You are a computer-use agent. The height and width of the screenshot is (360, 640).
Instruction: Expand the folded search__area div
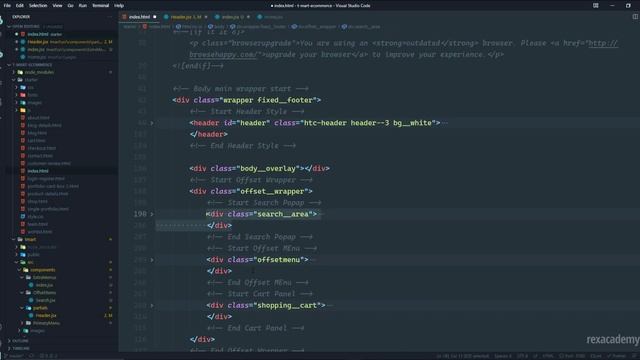click(152, 214)
